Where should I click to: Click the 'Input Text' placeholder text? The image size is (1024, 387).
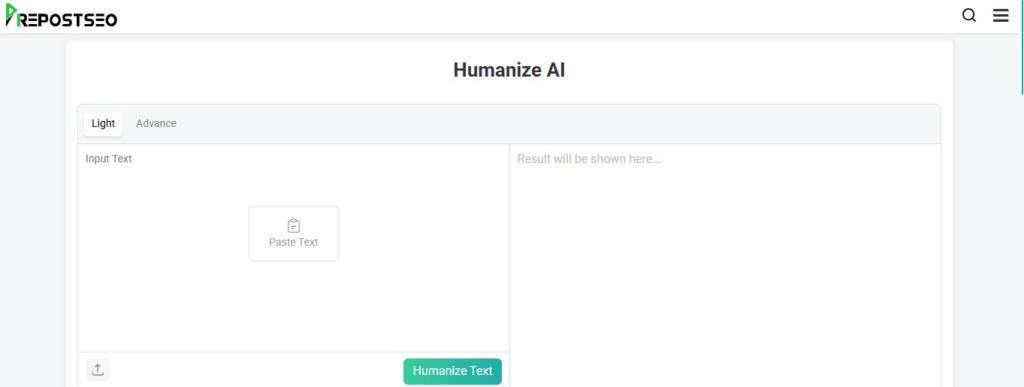point(108,159)
